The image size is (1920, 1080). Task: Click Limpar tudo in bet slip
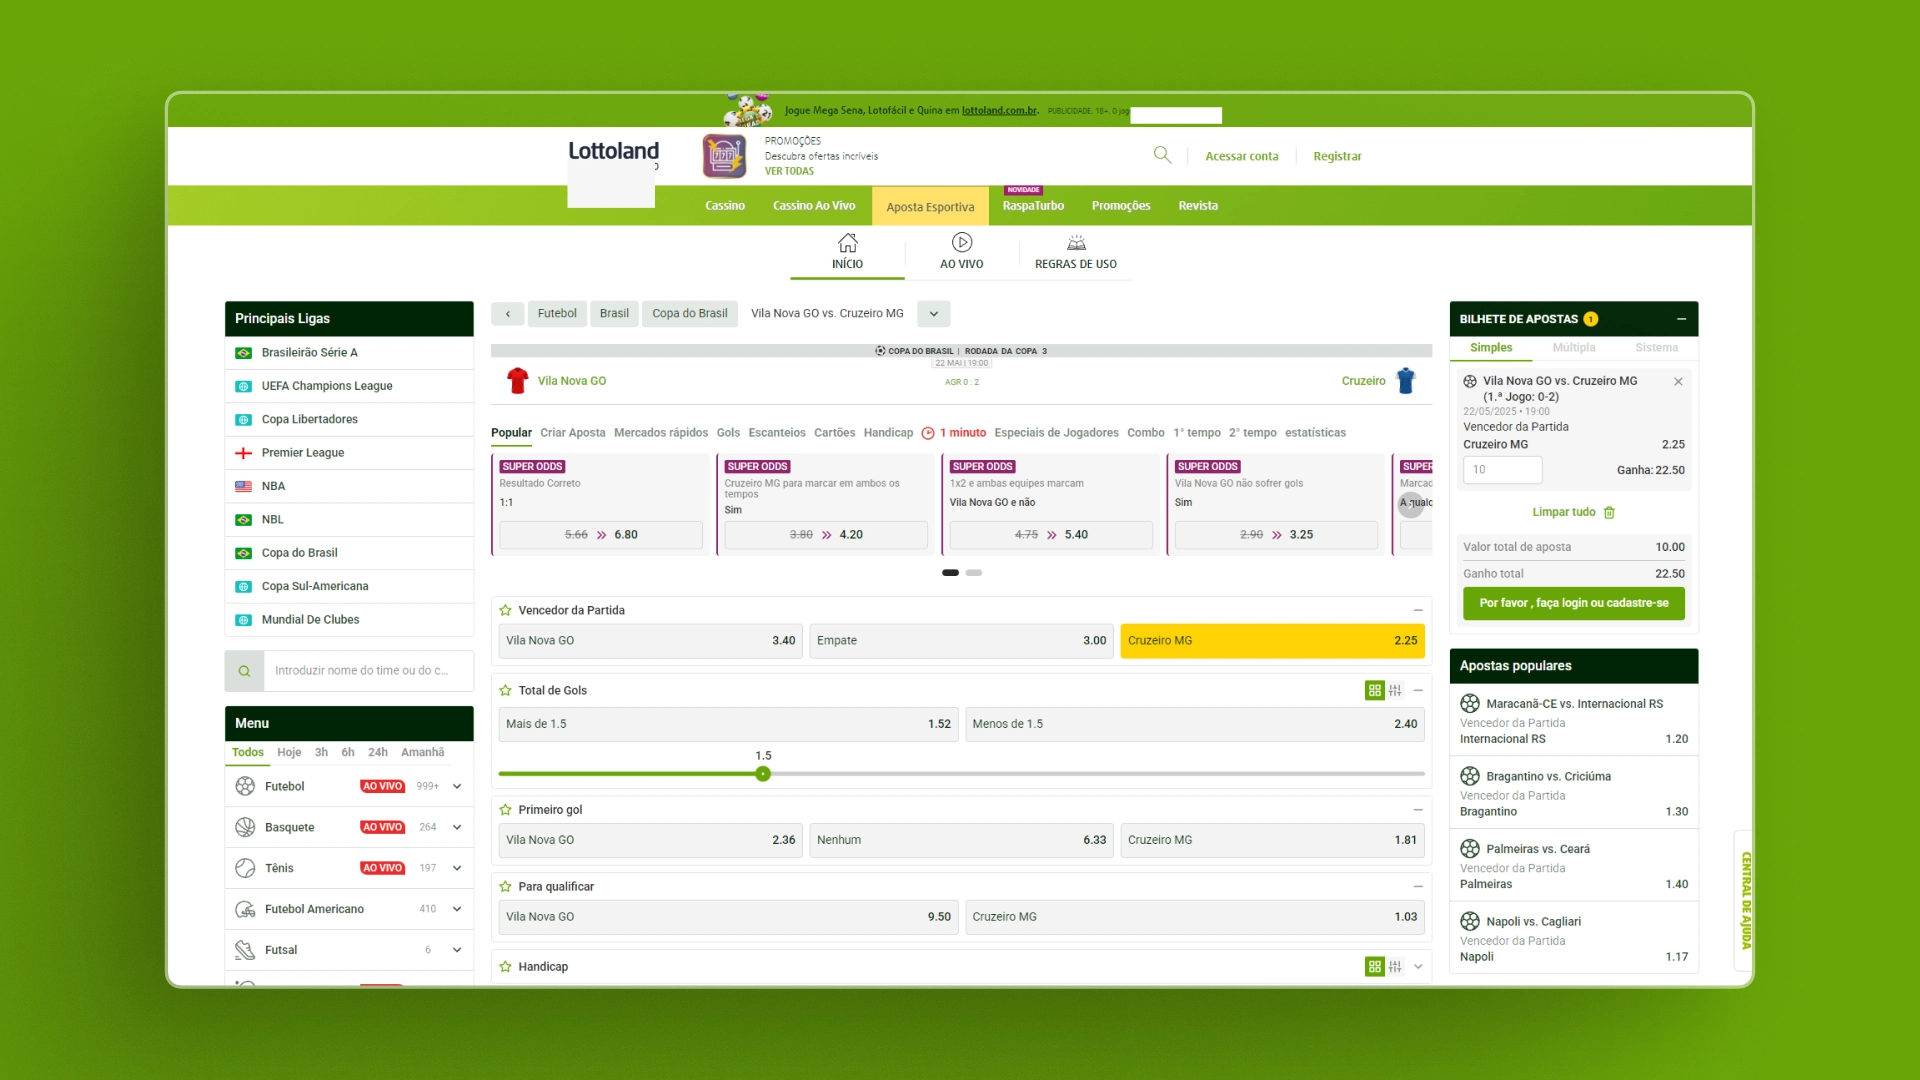coord(1564,512)
